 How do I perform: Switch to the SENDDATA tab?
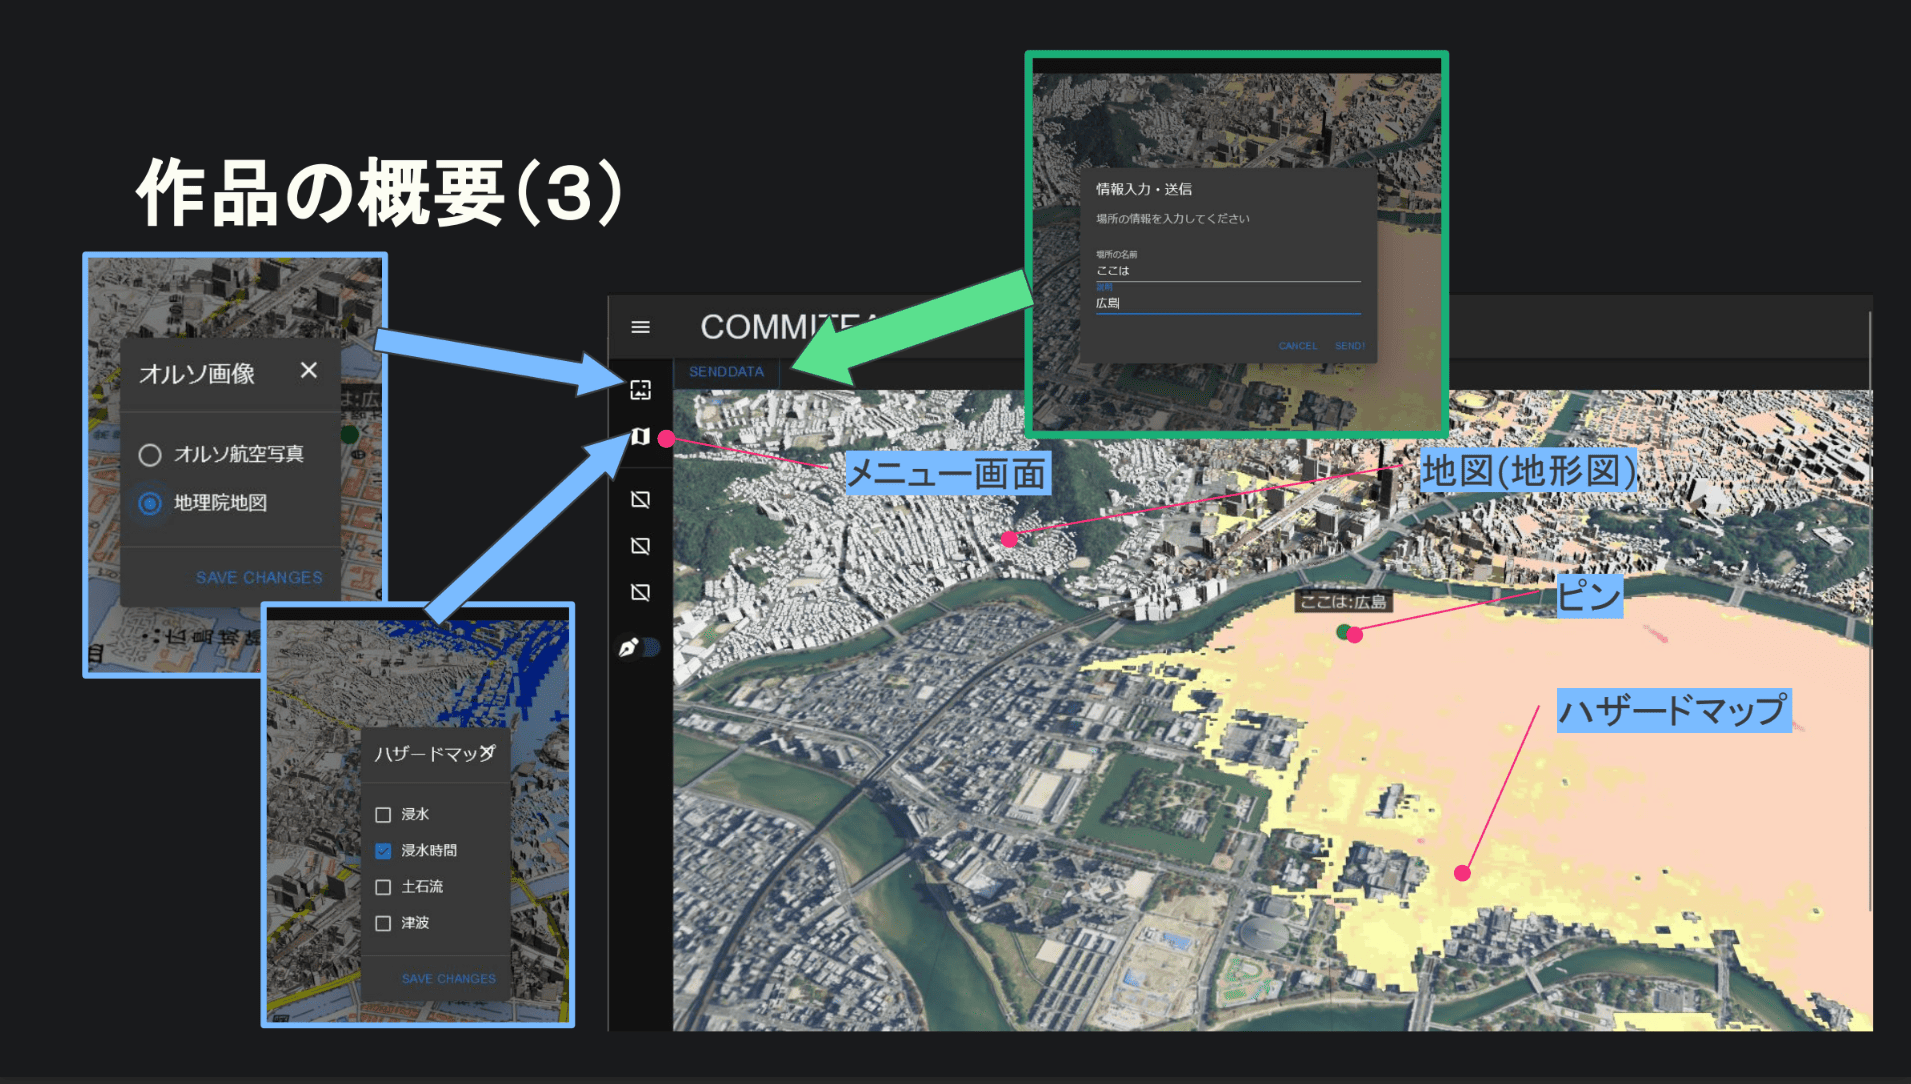point(726,372)
